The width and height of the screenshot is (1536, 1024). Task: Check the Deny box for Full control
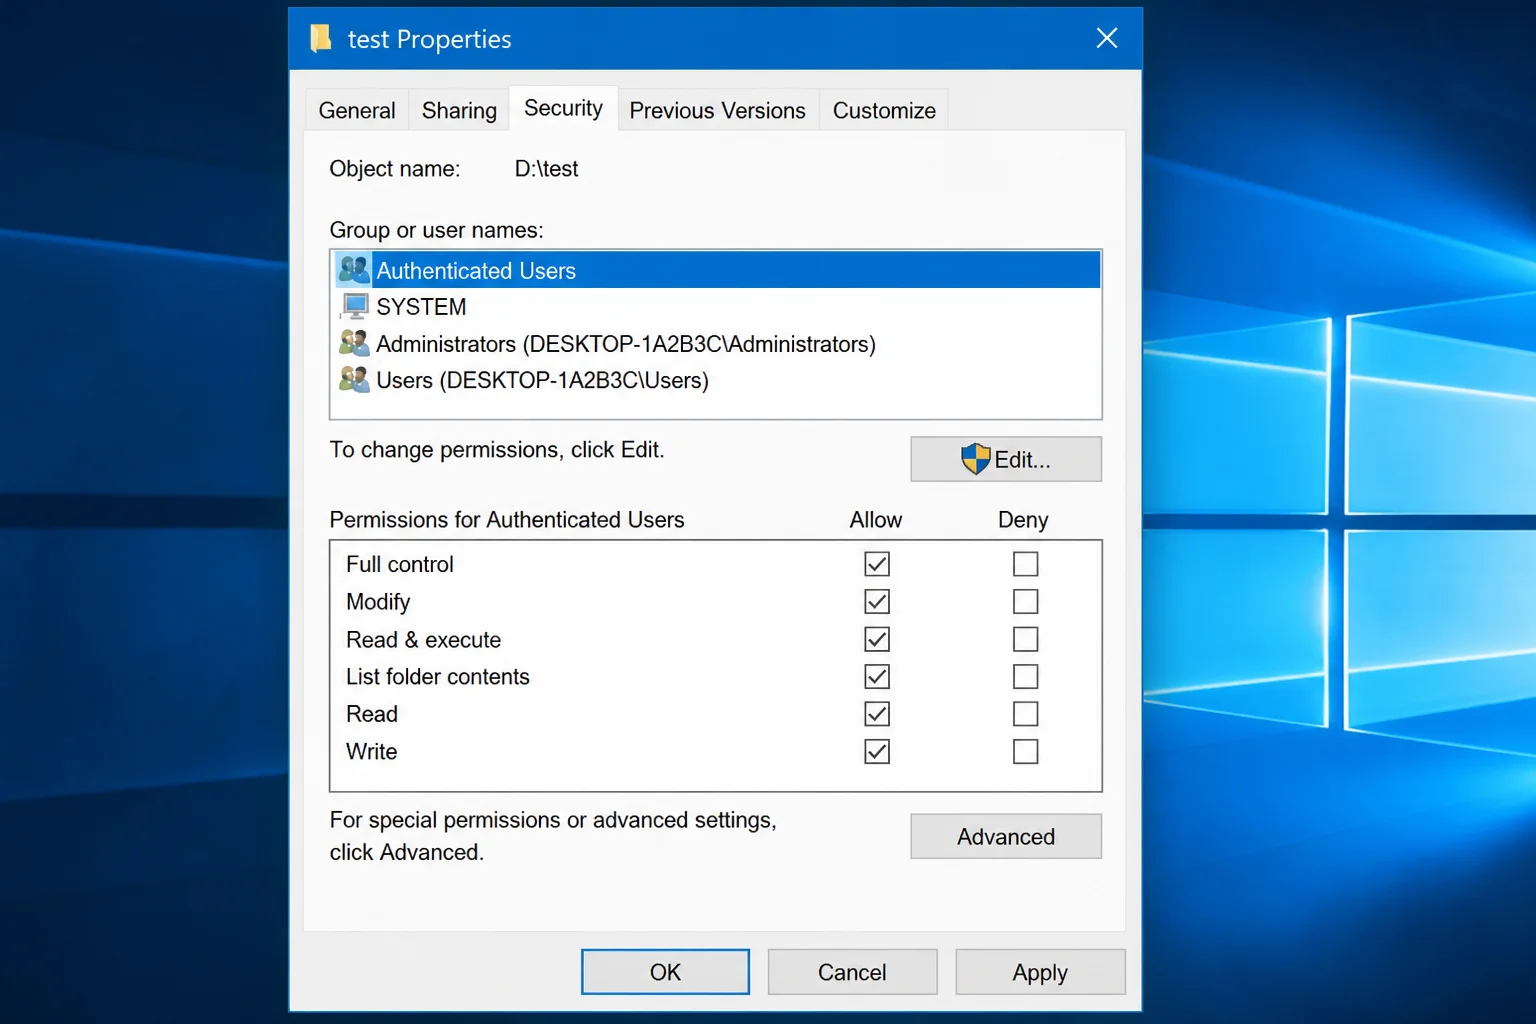pos(1025,564)
